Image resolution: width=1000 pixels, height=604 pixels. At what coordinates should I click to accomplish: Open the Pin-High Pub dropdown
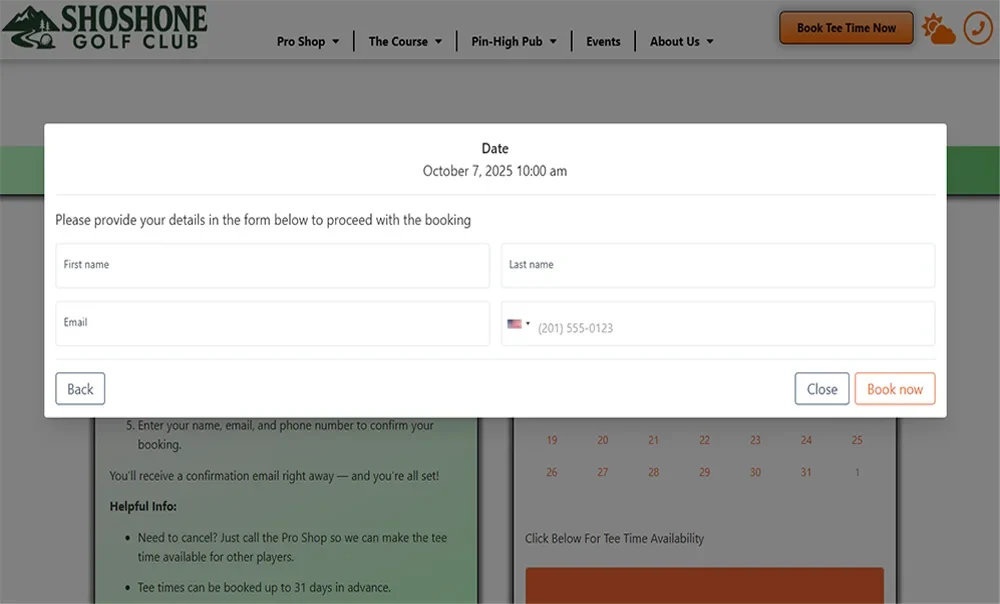[x=514, y=42]
